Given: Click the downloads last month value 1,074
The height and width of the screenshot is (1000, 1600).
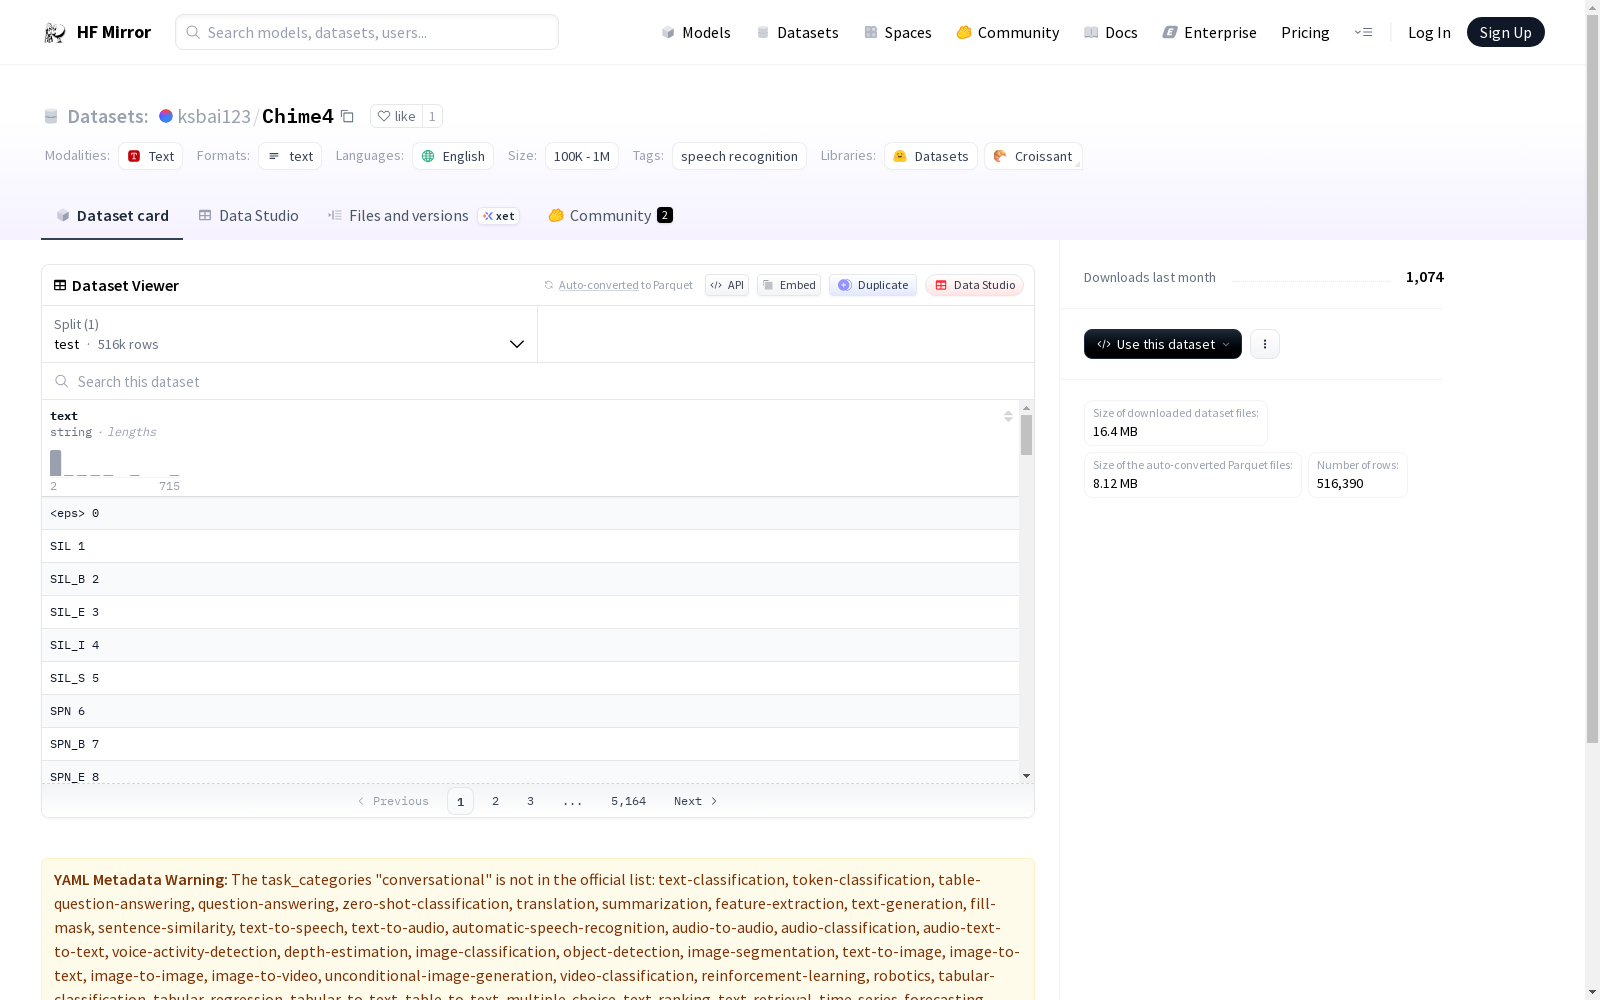Looking at the screenshot, I should 1425,277.
